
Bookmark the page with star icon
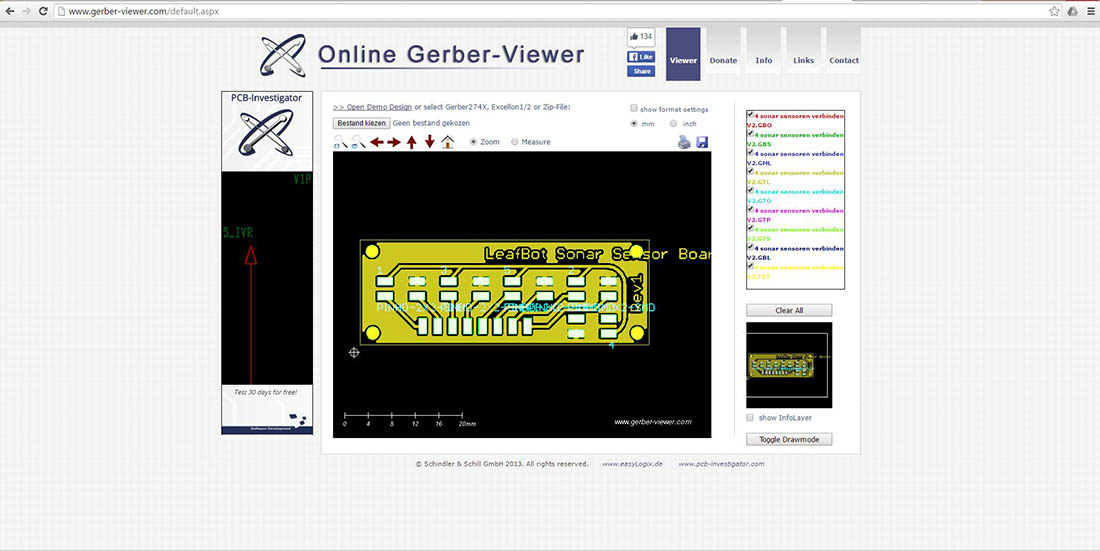pos(1054,11)
